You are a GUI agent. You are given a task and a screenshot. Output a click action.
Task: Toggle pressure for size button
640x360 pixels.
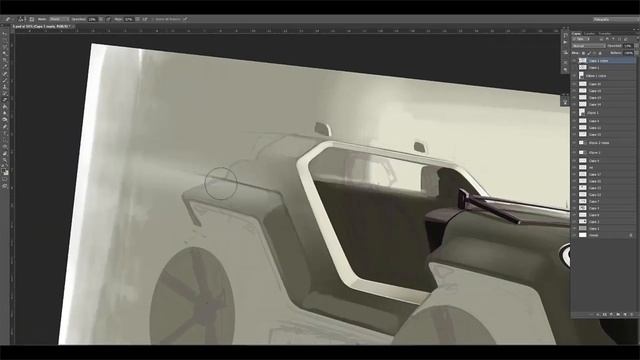tap(185, 19)
